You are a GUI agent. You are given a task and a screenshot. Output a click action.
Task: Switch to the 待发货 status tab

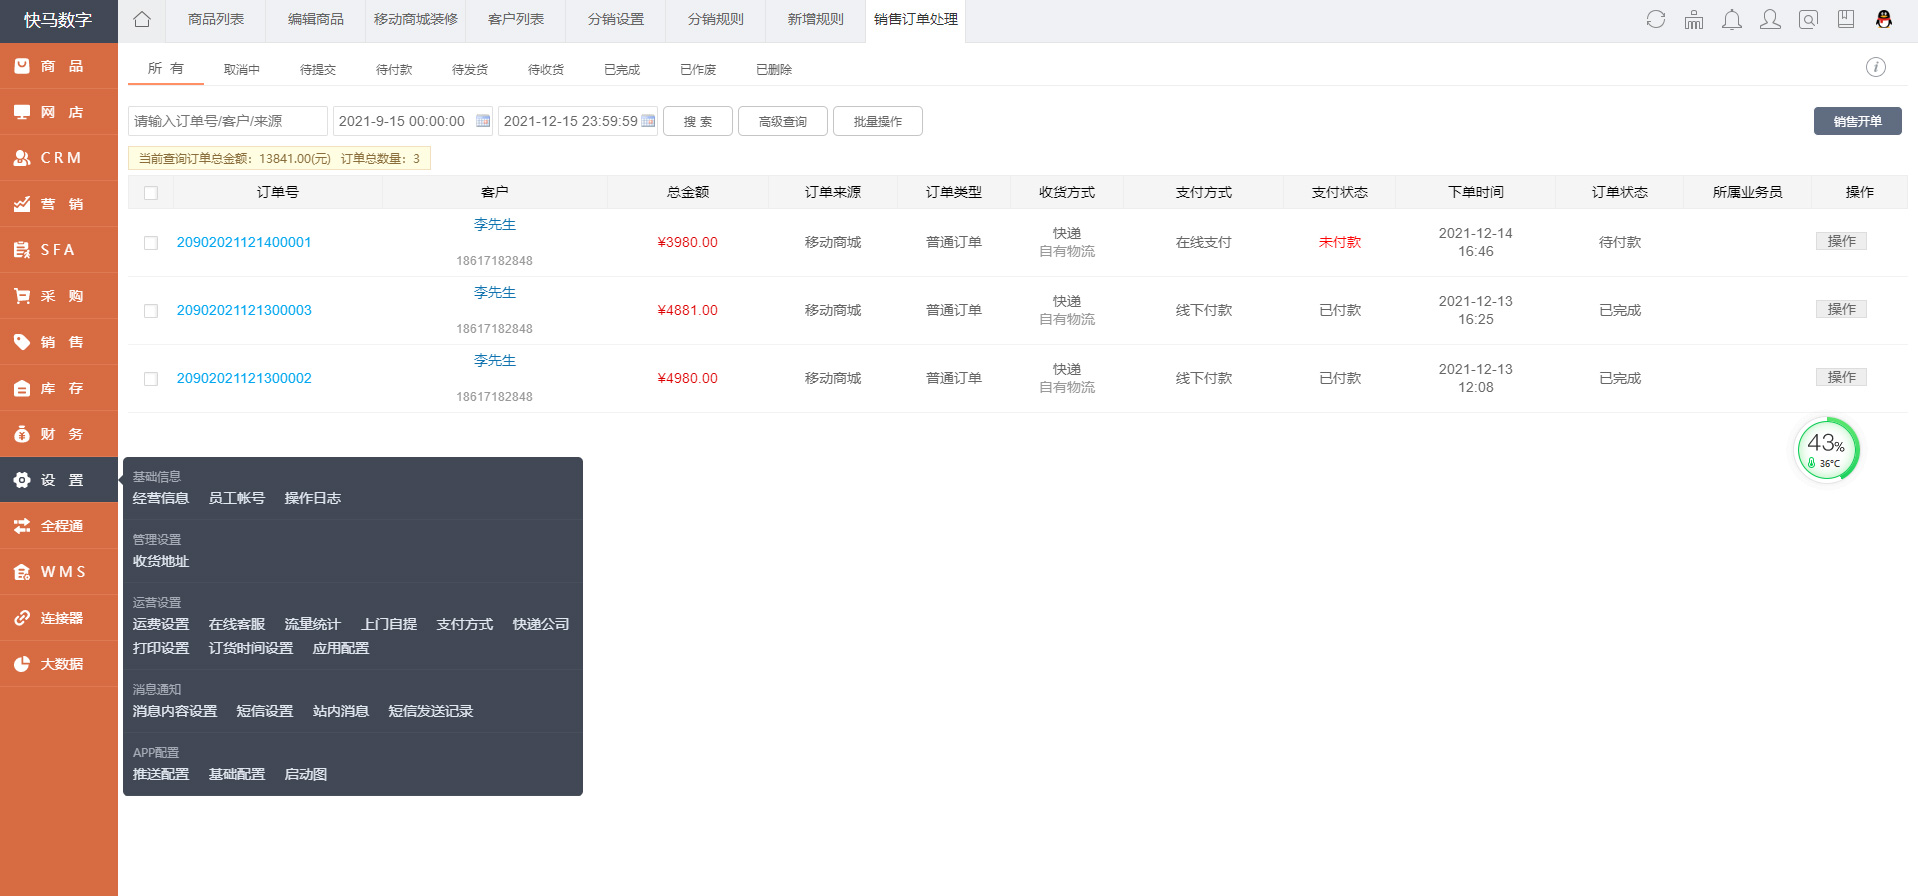(469, 69)
